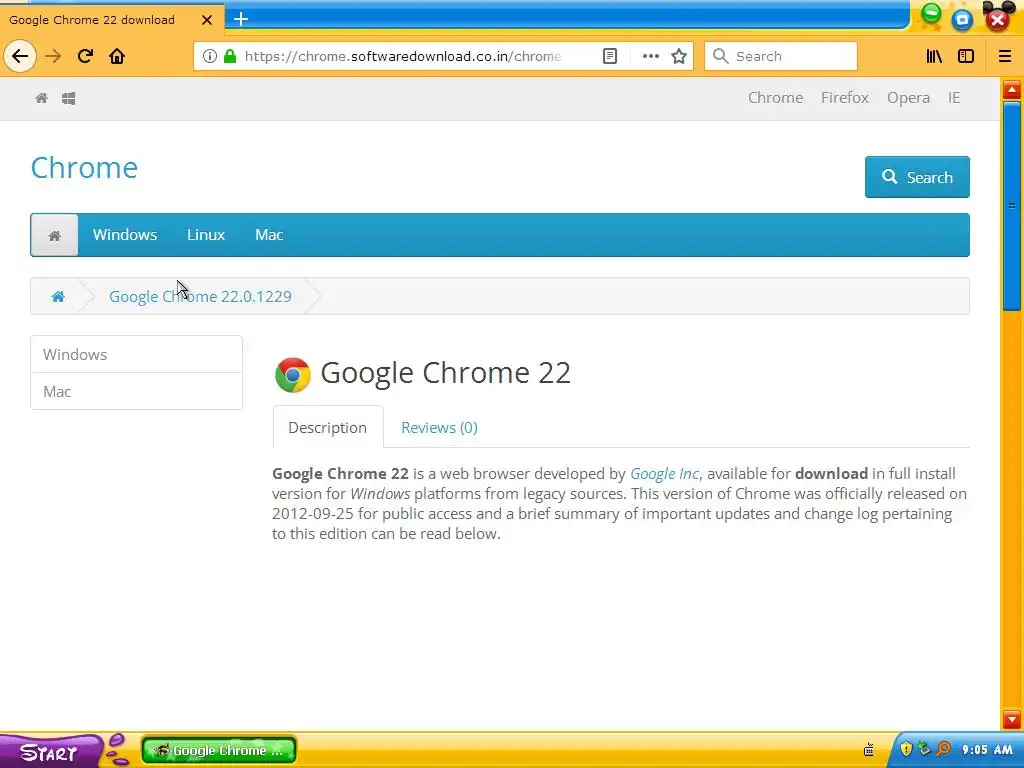Bookmark this page with the star icon

coord(679,56)
